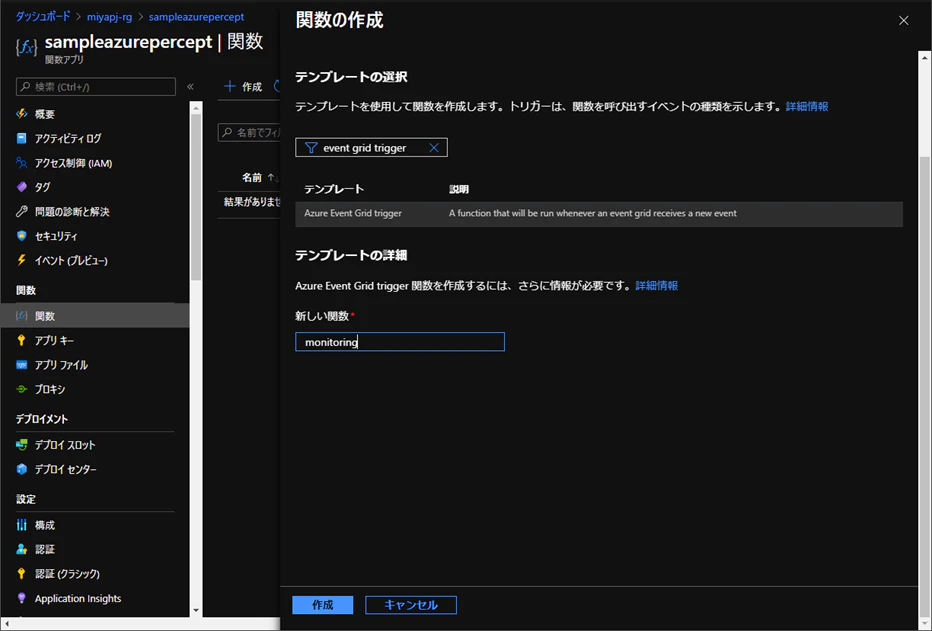This screenshot has height=631, width=932.
Task: Click the キャンセル button
Action: (411, 605)
